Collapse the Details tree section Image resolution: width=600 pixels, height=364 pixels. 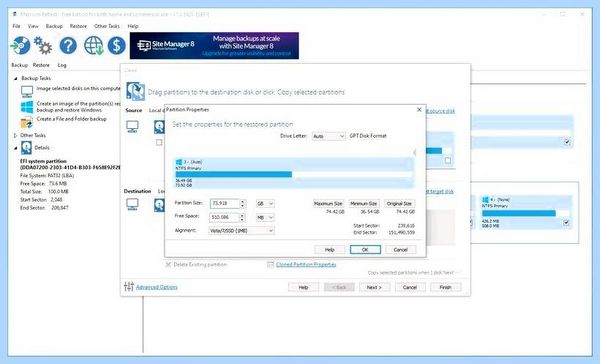(x=16, y=148)
